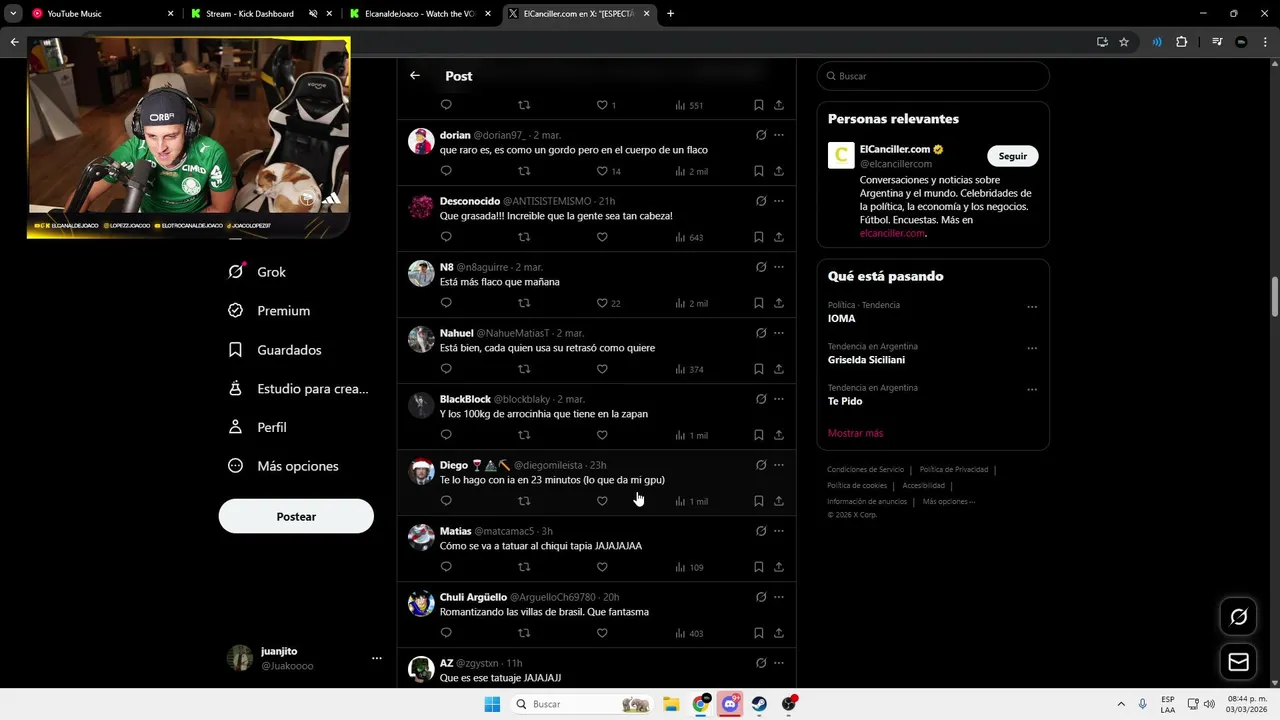Viewport: 1280px width, 720px height.
Task: Click the Postear button
Action: 296,517
